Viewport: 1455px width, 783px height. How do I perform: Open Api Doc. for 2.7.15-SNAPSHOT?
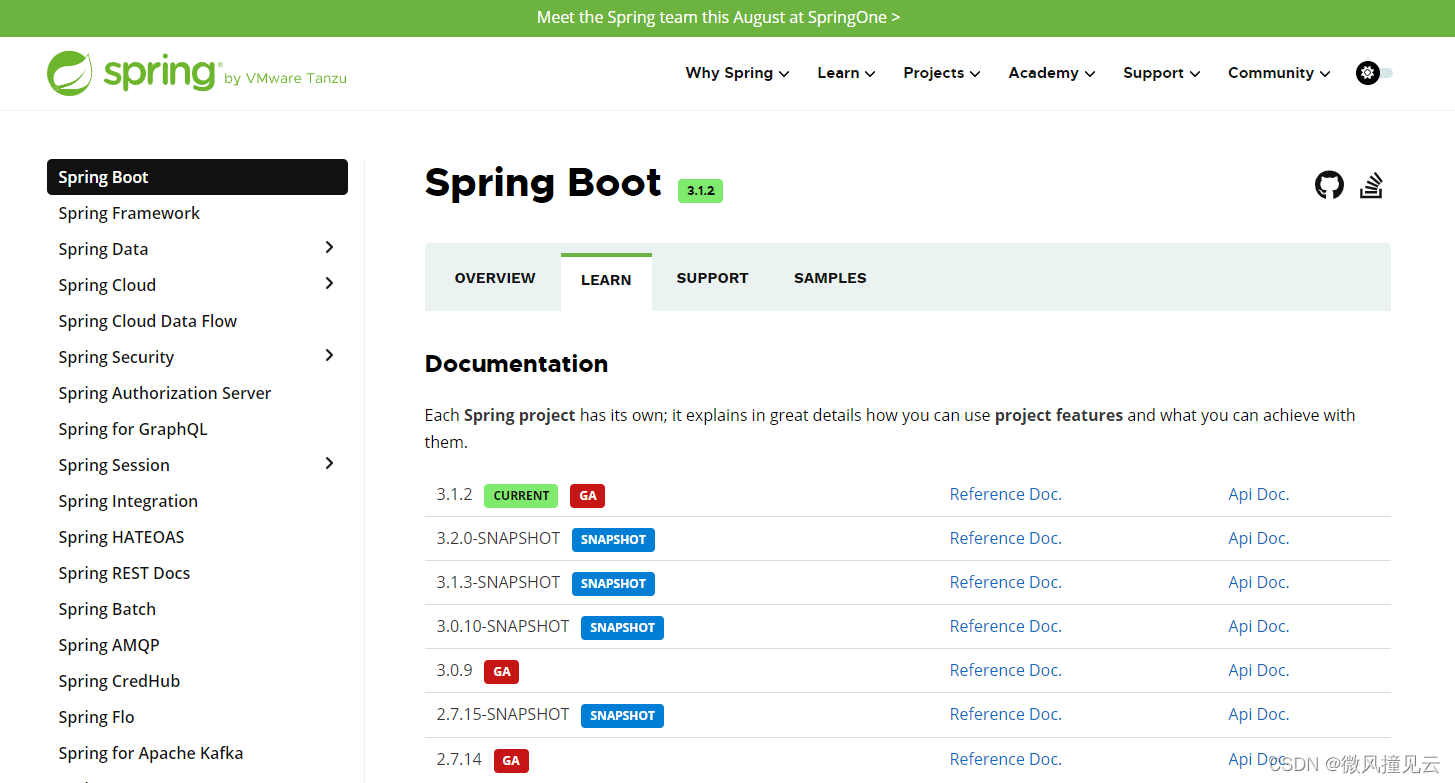click(1258, 714)
